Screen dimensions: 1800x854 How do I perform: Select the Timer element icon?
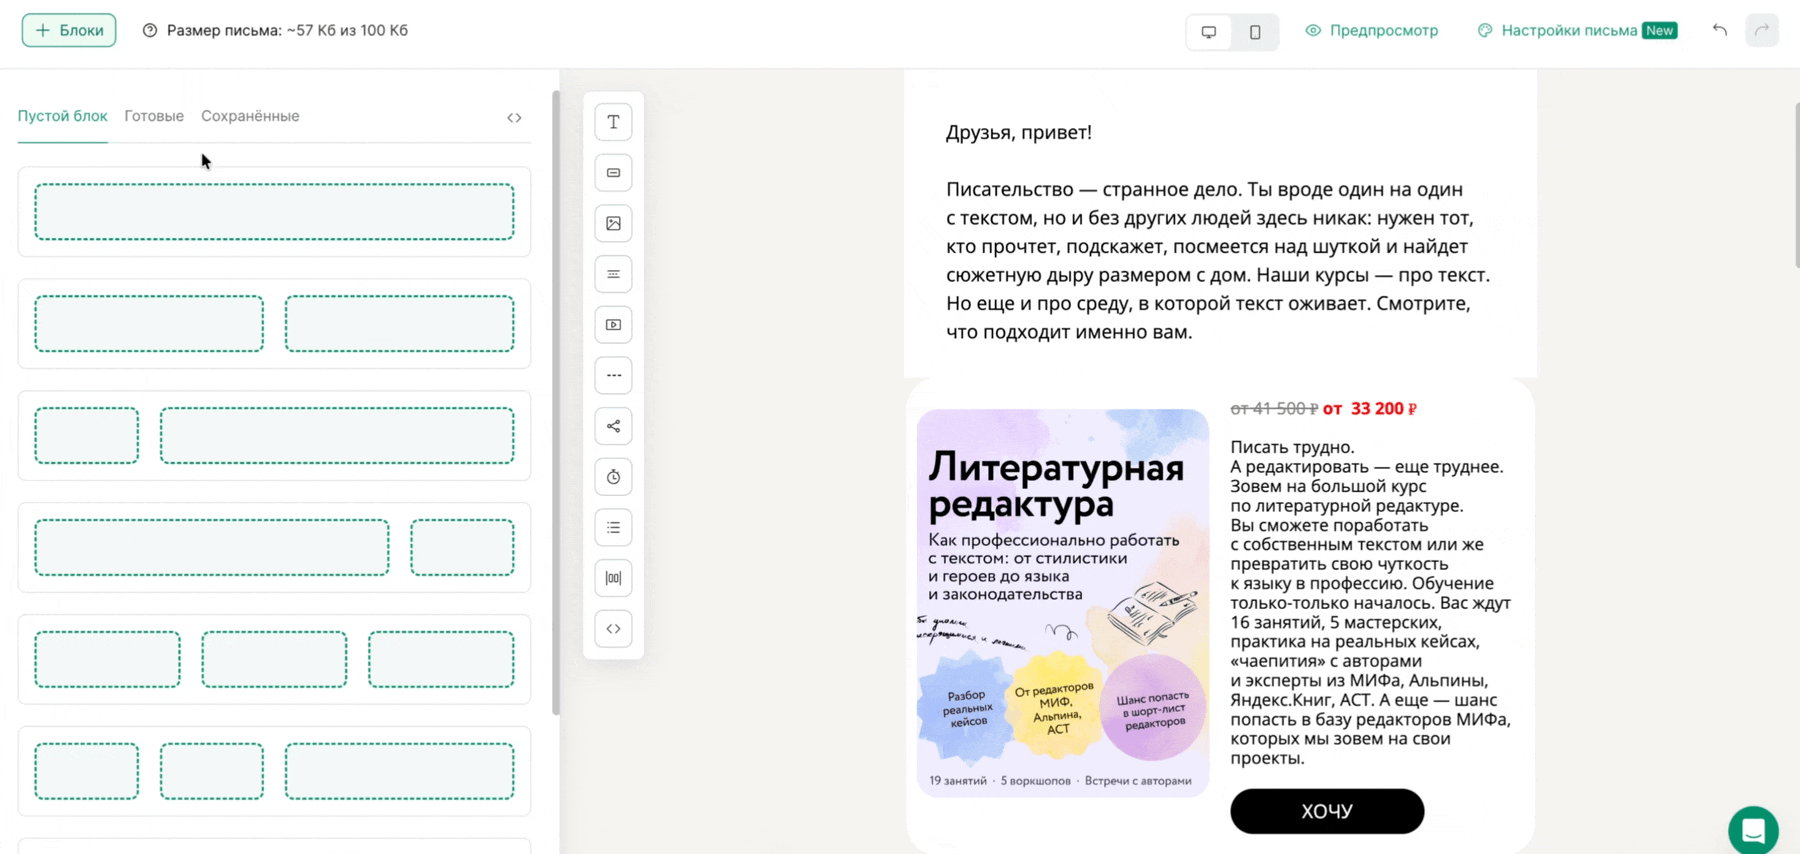(613, 477)
